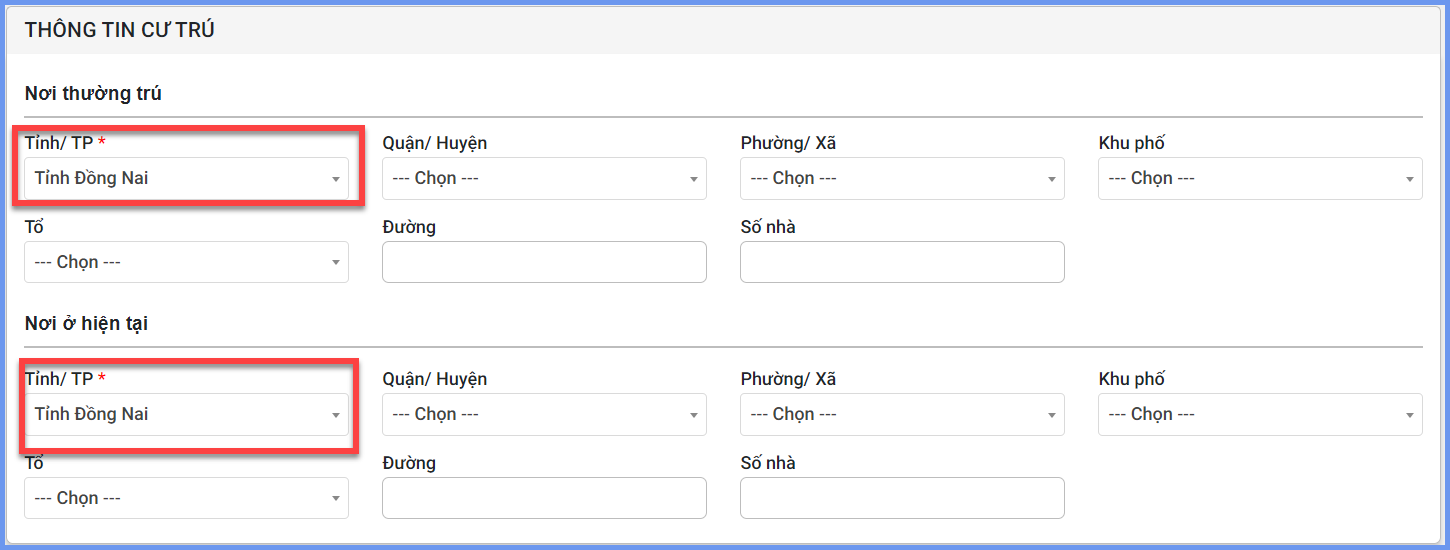Click the Nơi ở hiện tại section heading
1450x550 pixels.
click(x=87, y=324)
